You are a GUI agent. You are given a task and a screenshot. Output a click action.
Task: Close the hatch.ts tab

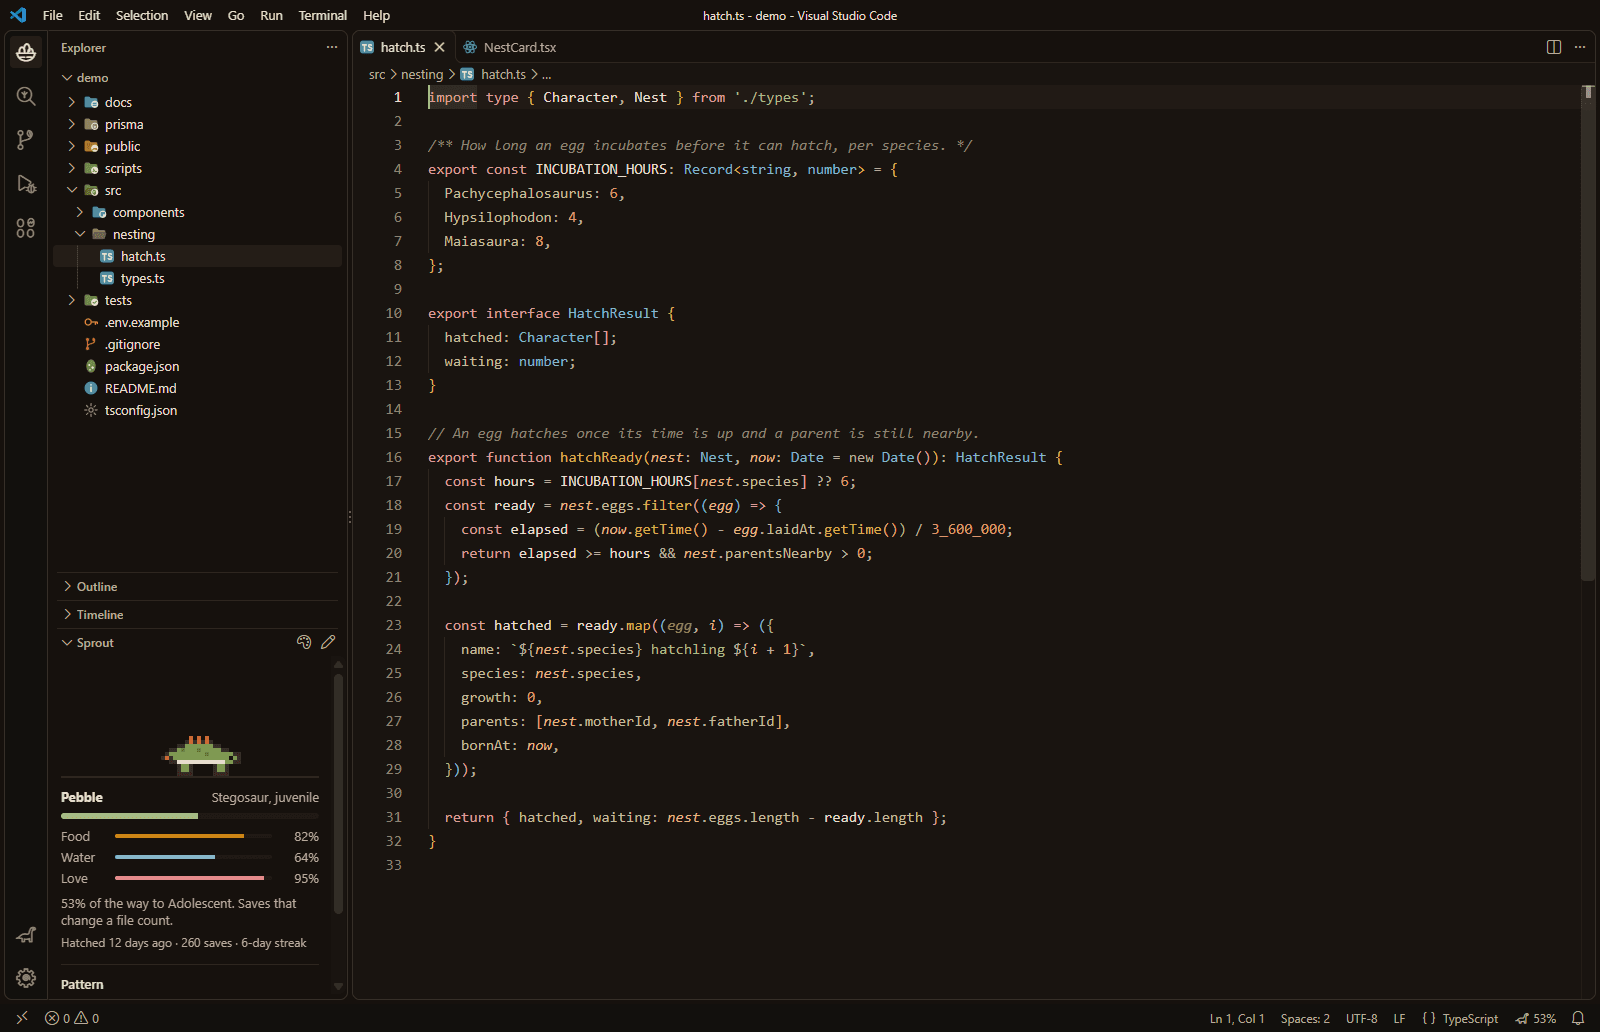[x=439, y=47]
